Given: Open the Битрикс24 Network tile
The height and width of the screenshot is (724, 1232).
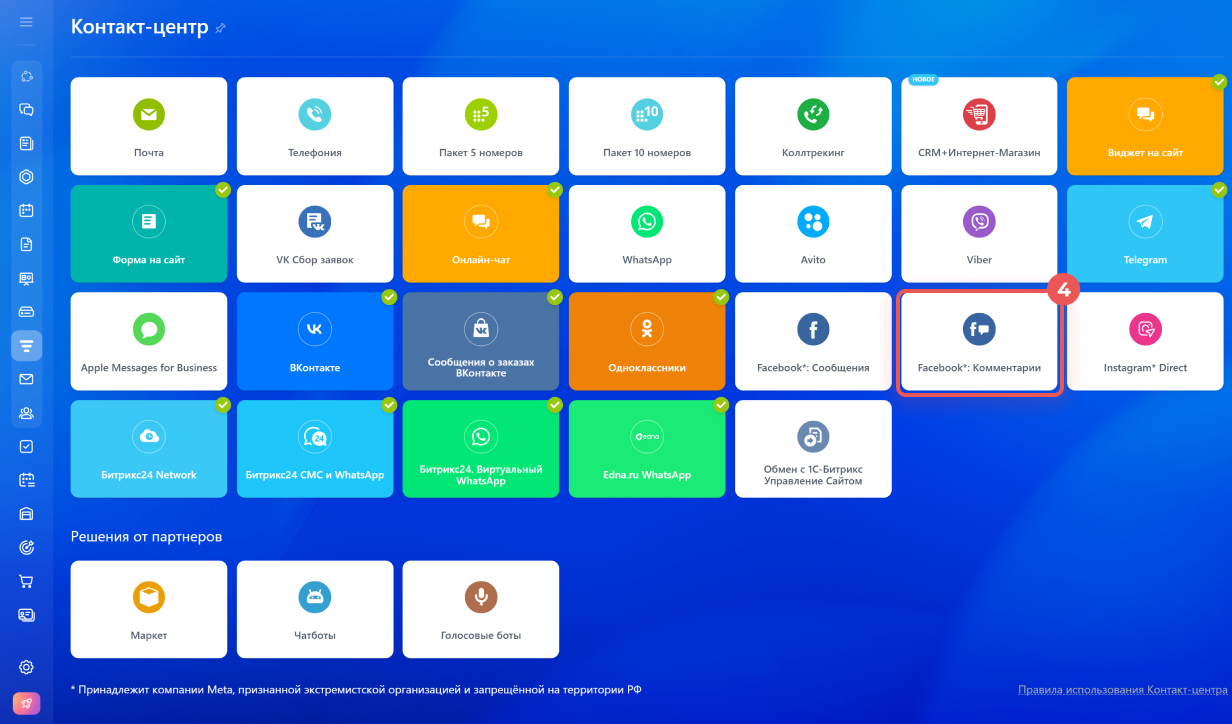Looking at the screenshot, I should coord(149,449).
